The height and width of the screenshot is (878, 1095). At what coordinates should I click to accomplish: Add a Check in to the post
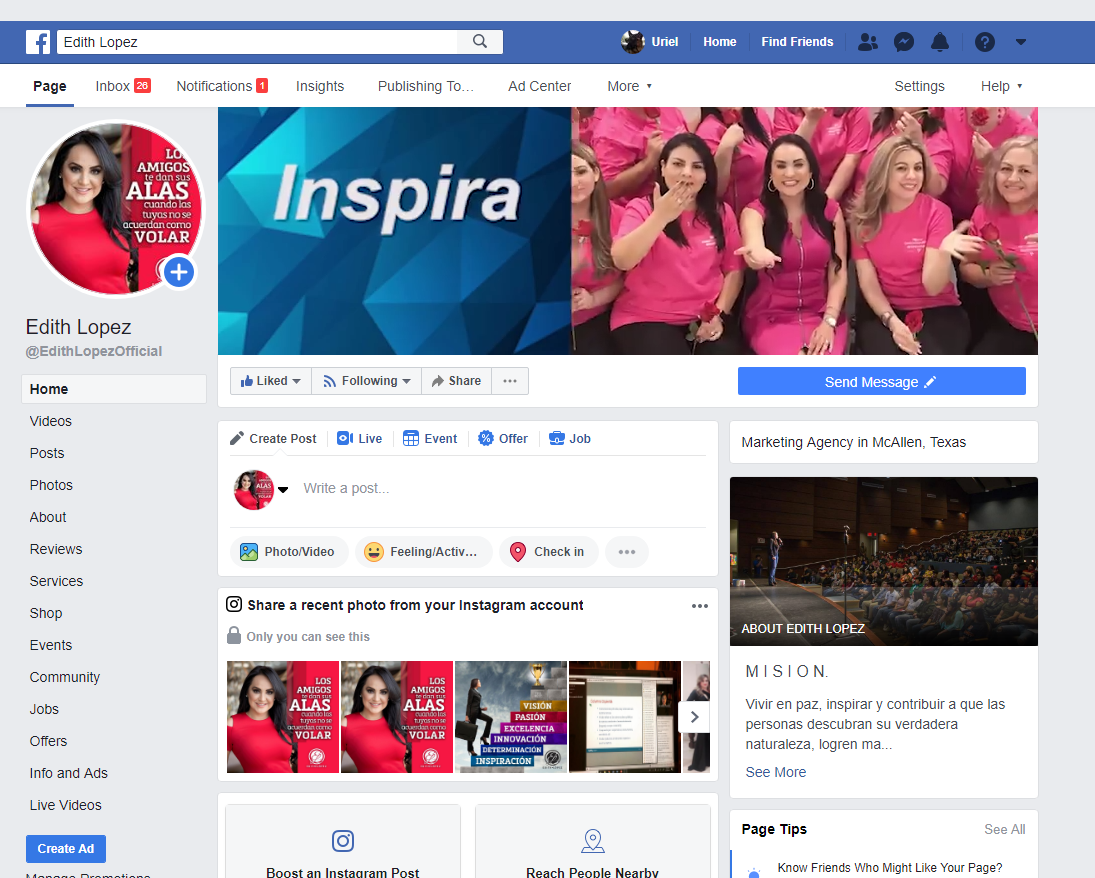(548, 552)
